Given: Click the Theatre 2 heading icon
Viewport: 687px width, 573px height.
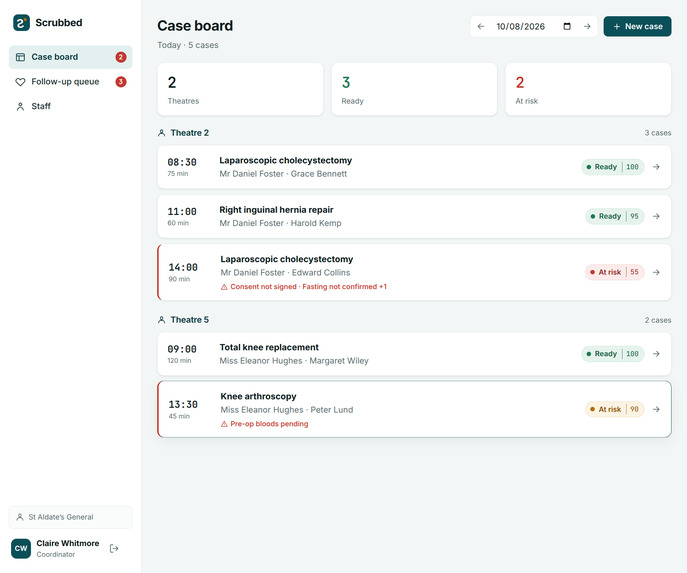Looking at the screenshot, I should (x=162, y=133).
